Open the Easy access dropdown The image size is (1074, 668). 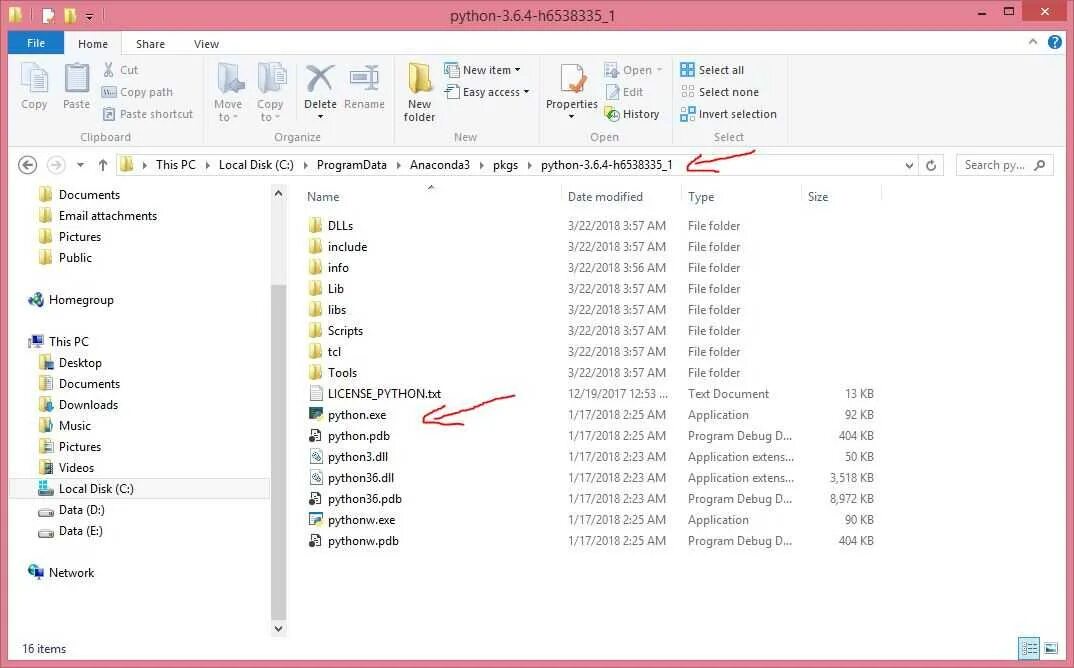[486, 92]
